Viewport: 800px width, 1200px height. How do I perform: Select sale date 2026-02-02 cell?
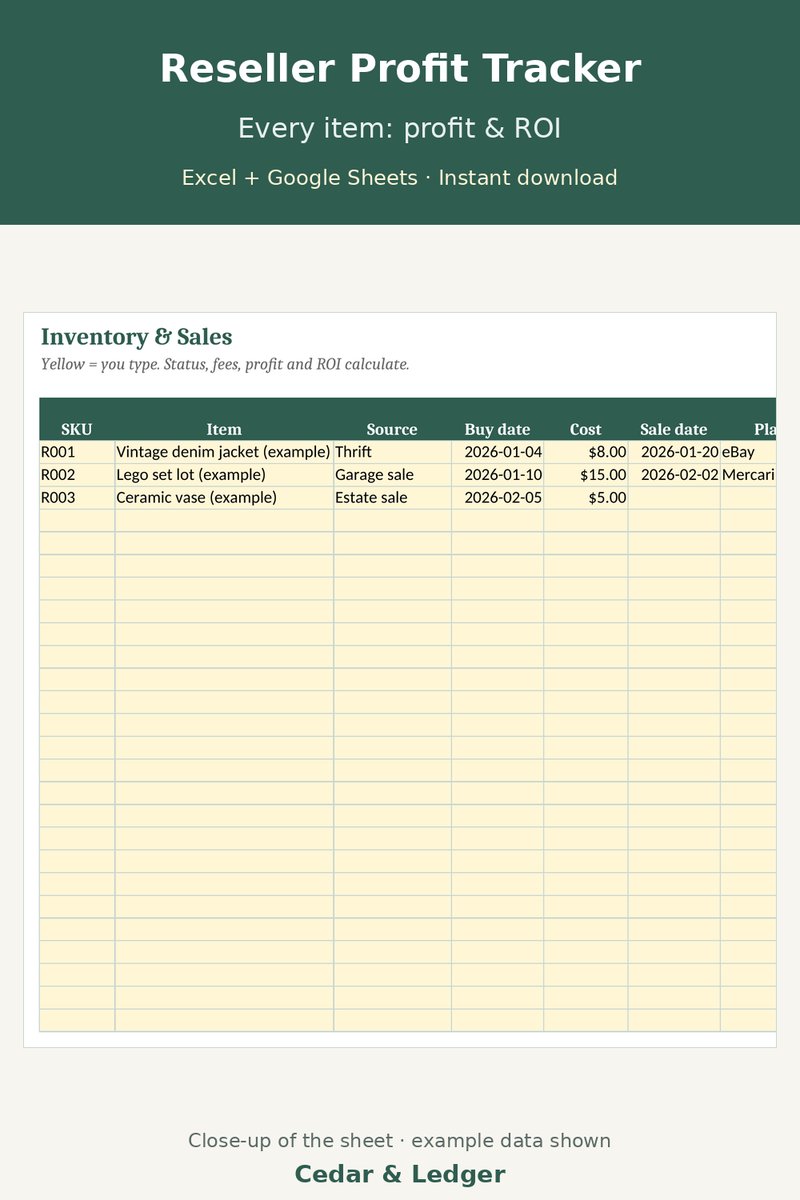pos(674,475)
